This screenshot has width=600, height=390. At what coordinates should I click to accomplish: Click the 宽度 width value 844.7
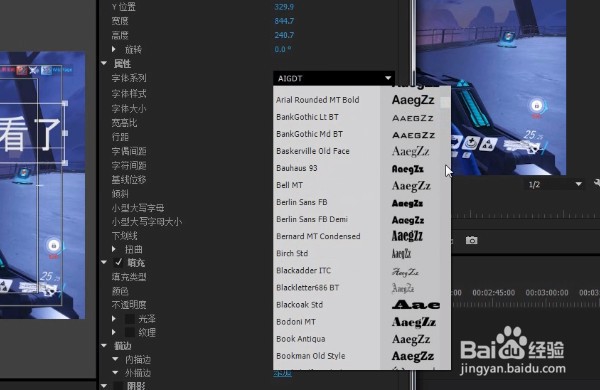coord(284,21)
